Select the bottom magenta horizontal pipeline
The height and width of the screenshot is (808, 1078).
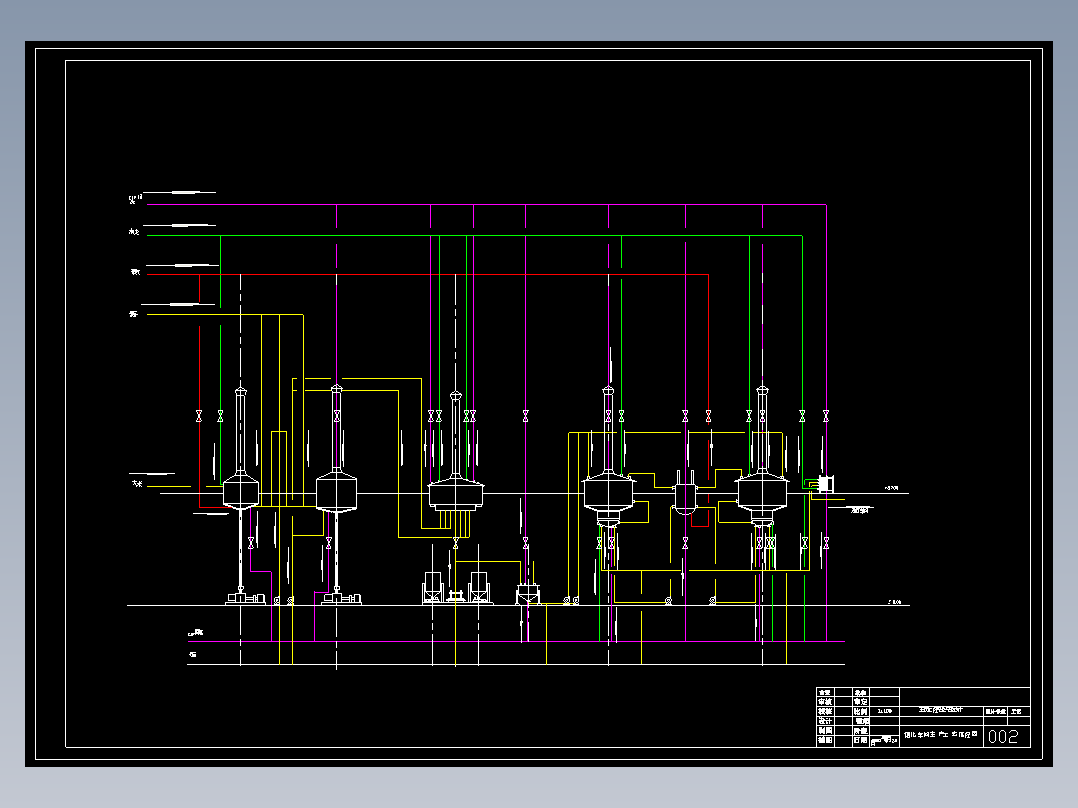[x=516, y=641]
